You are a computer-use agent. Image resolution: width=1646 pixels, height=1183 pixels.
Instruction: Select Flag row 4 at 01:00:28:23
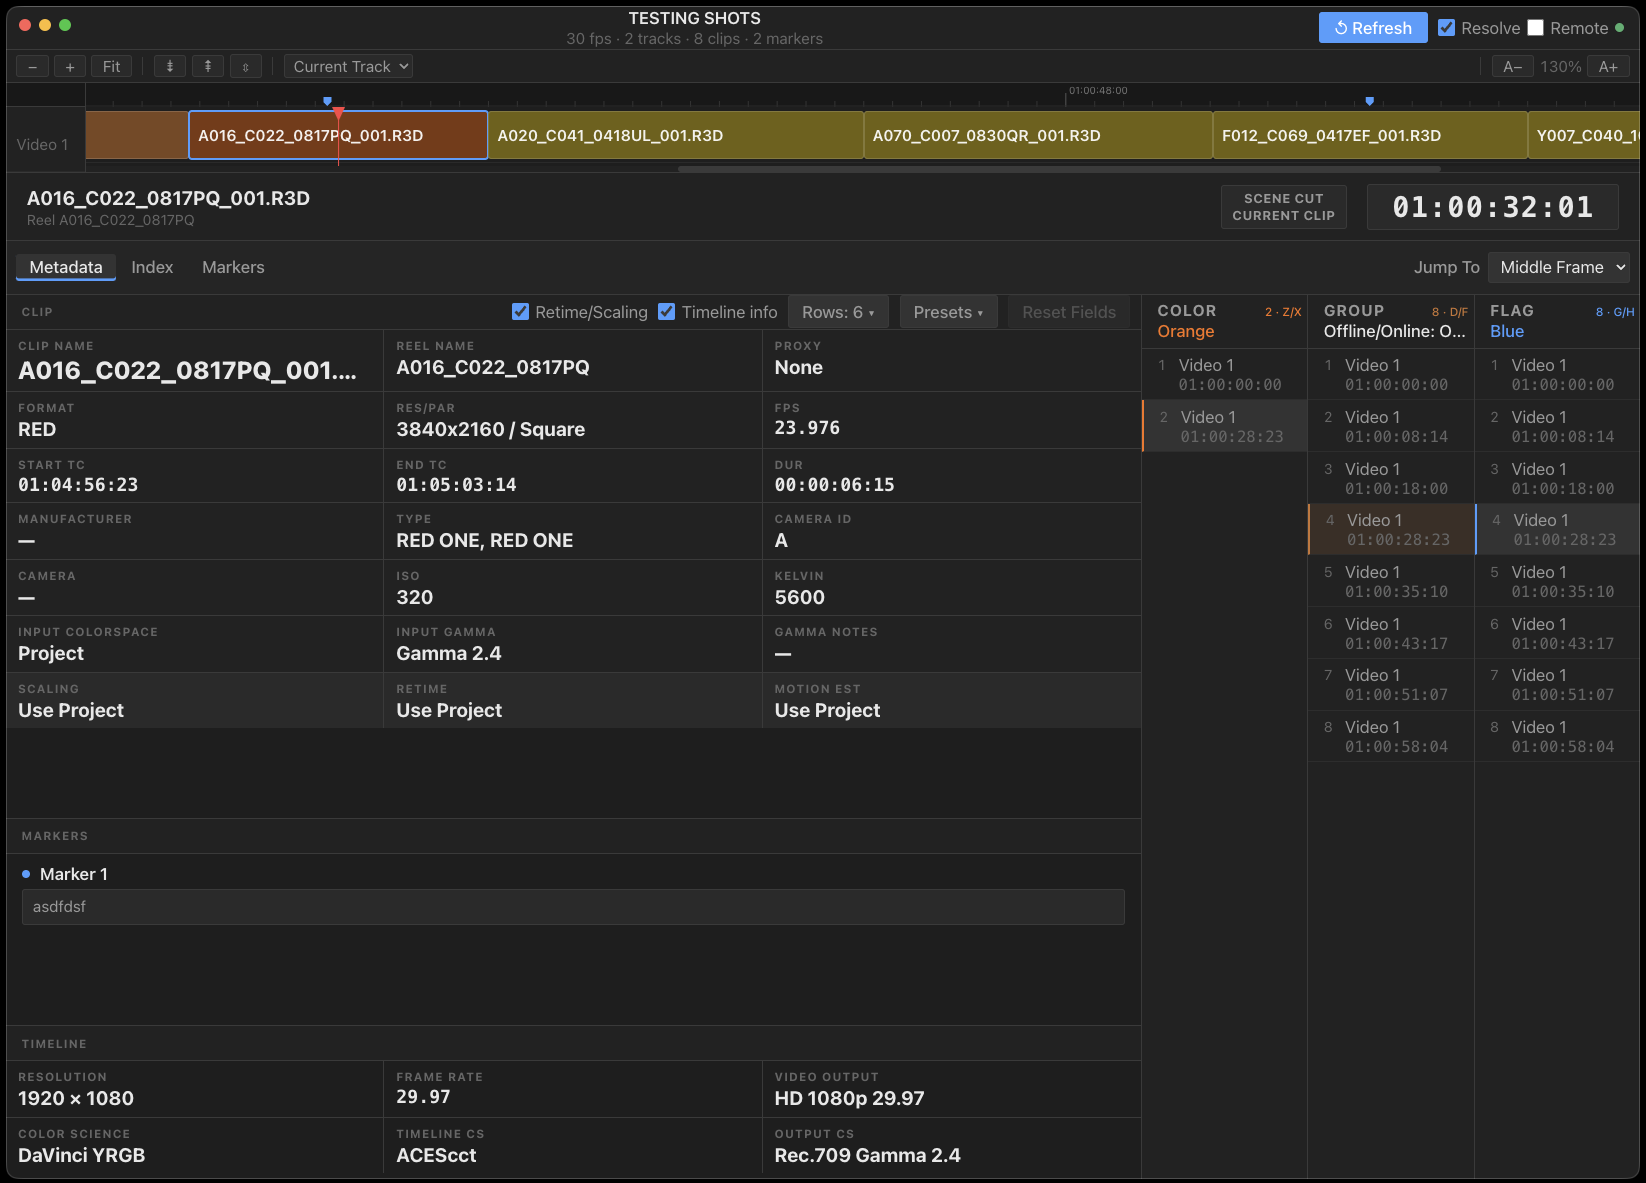(1558, 530)
